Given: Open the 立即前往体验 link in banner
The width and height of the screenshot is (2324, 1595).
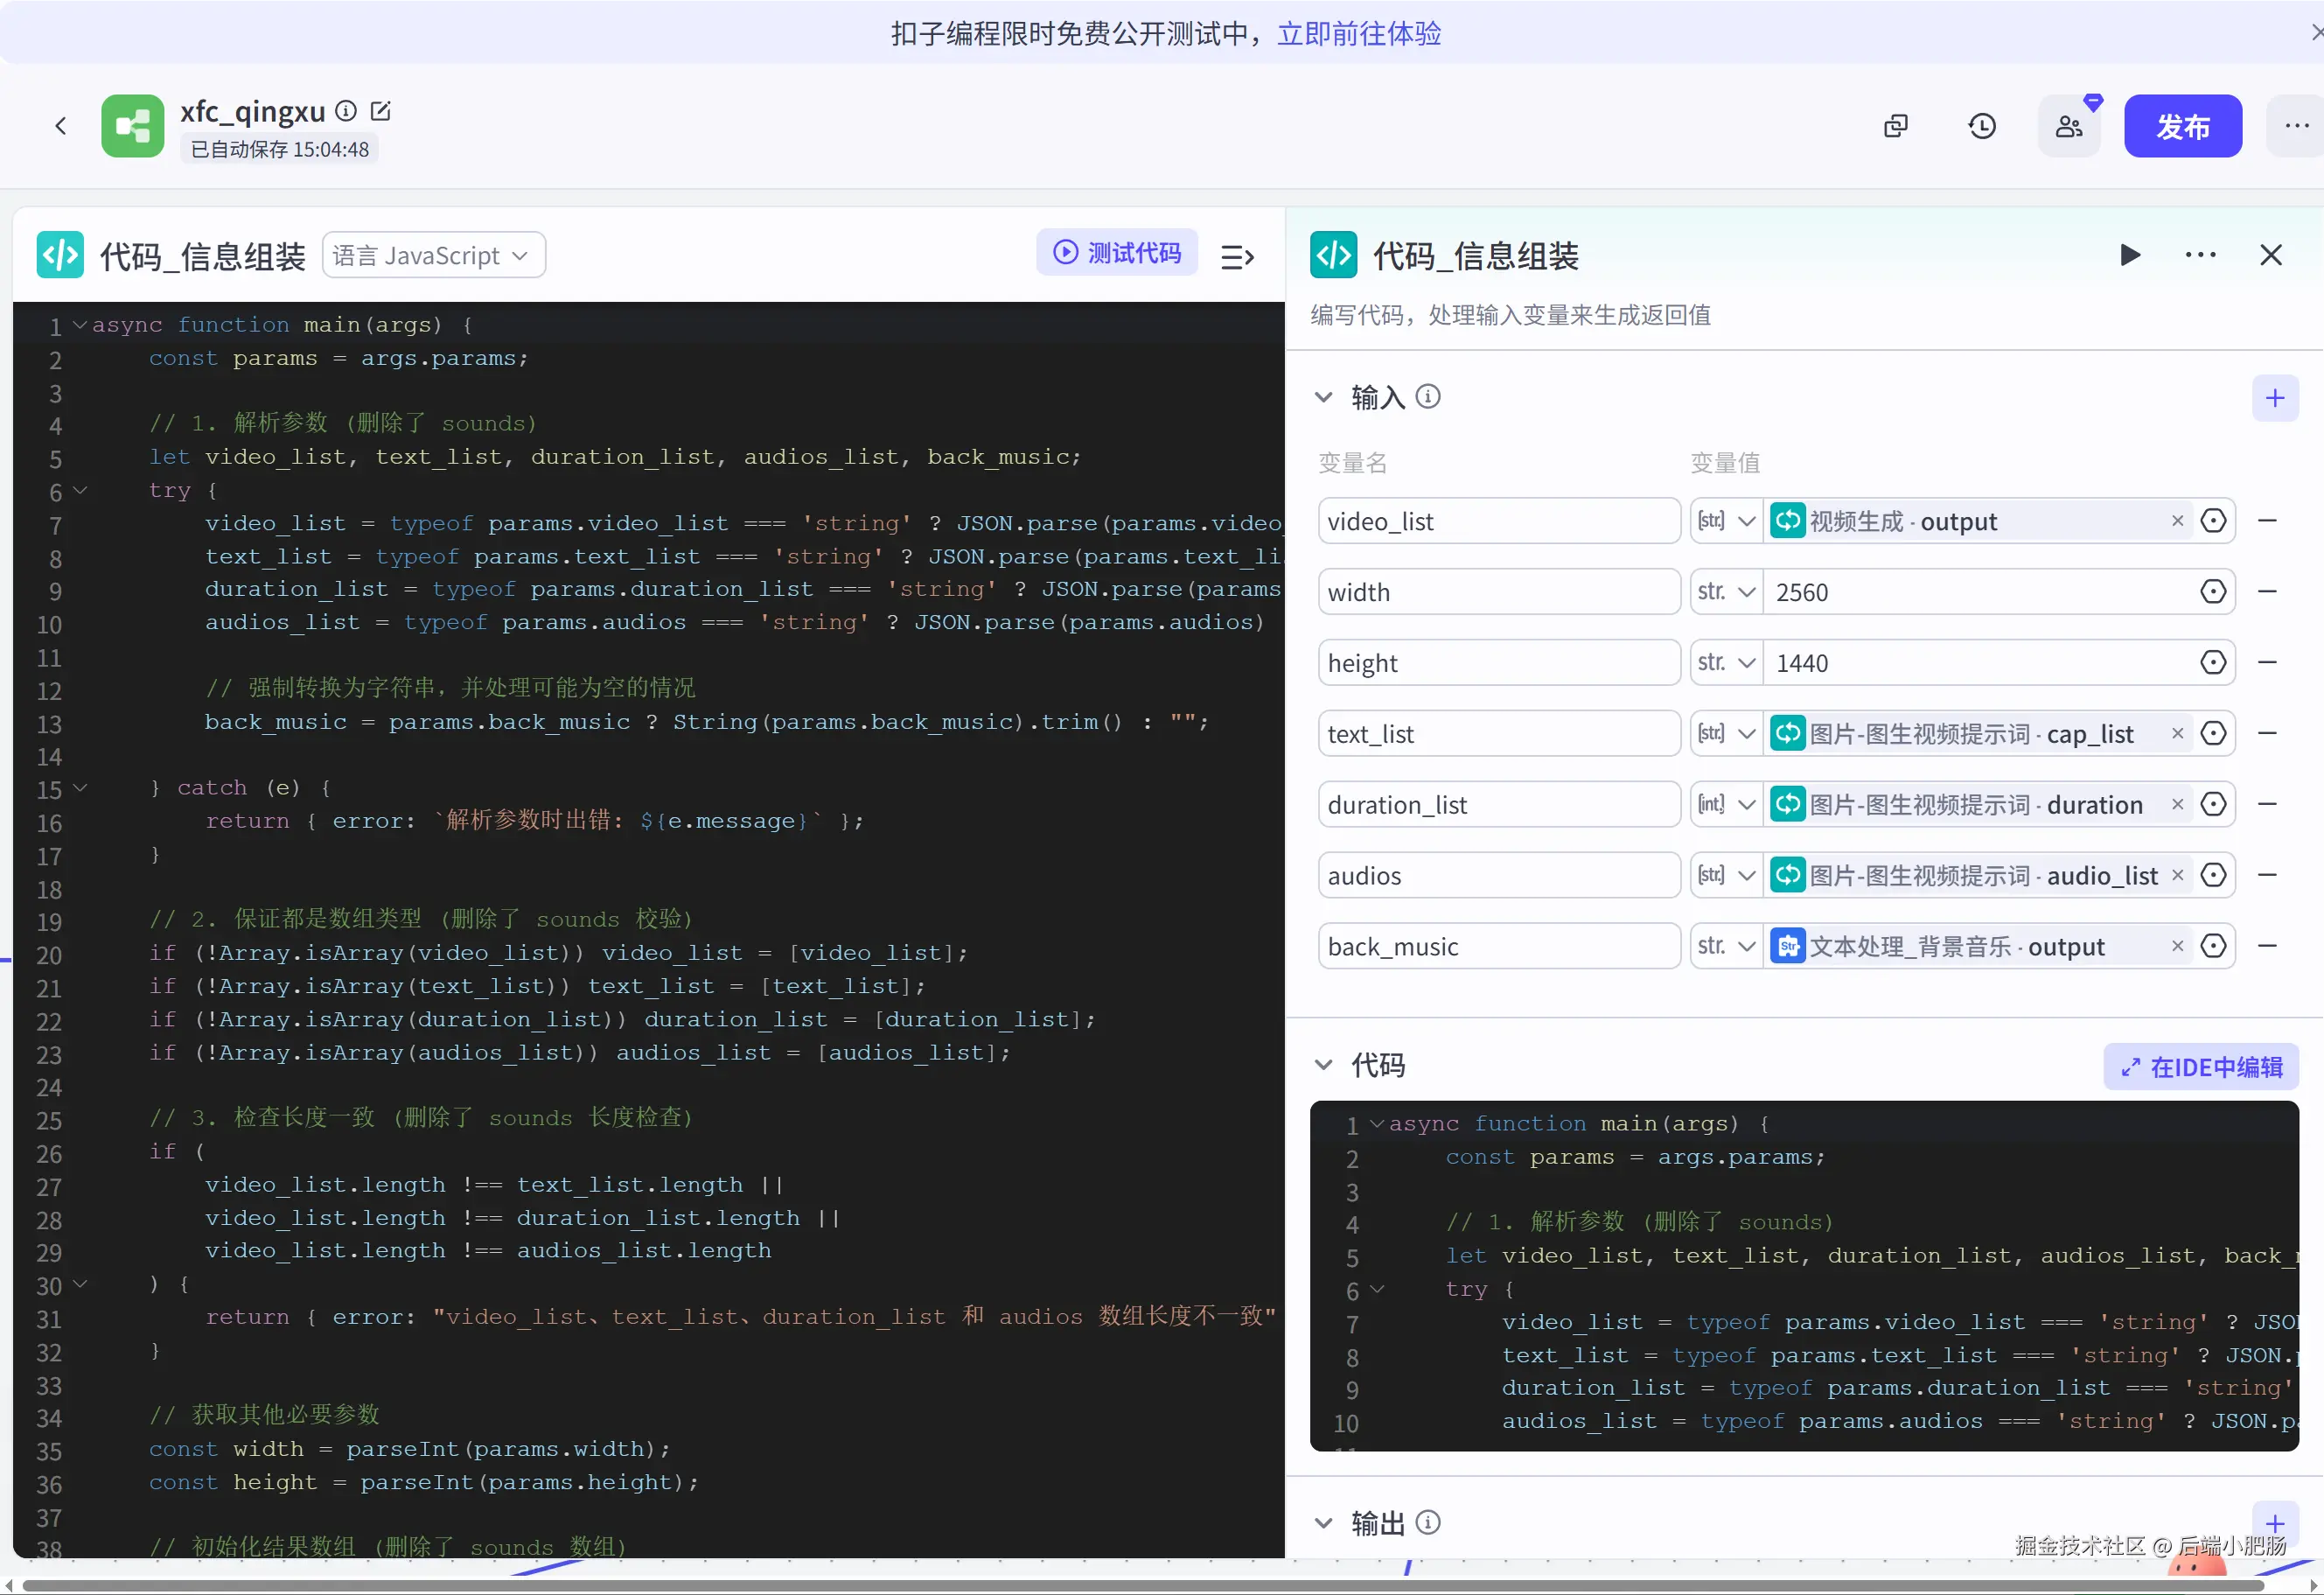Looking at the screenshot, I should click(x=1359, y=34).
